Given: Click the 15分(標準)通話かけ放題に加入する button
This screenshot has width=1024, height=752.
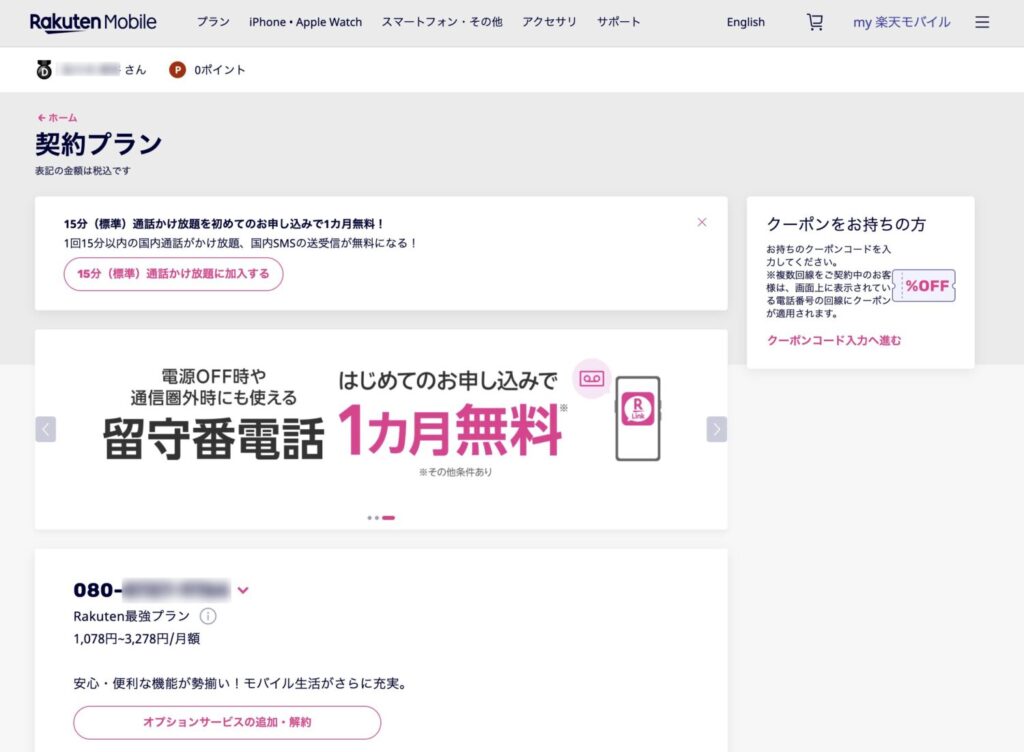Looking at the screenshot, I should 173,274.
